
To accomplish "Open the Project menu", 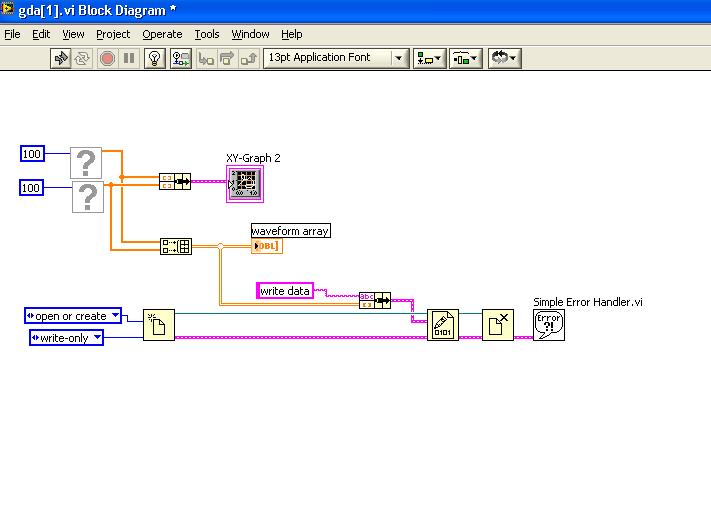I will (x=113, y=34).
